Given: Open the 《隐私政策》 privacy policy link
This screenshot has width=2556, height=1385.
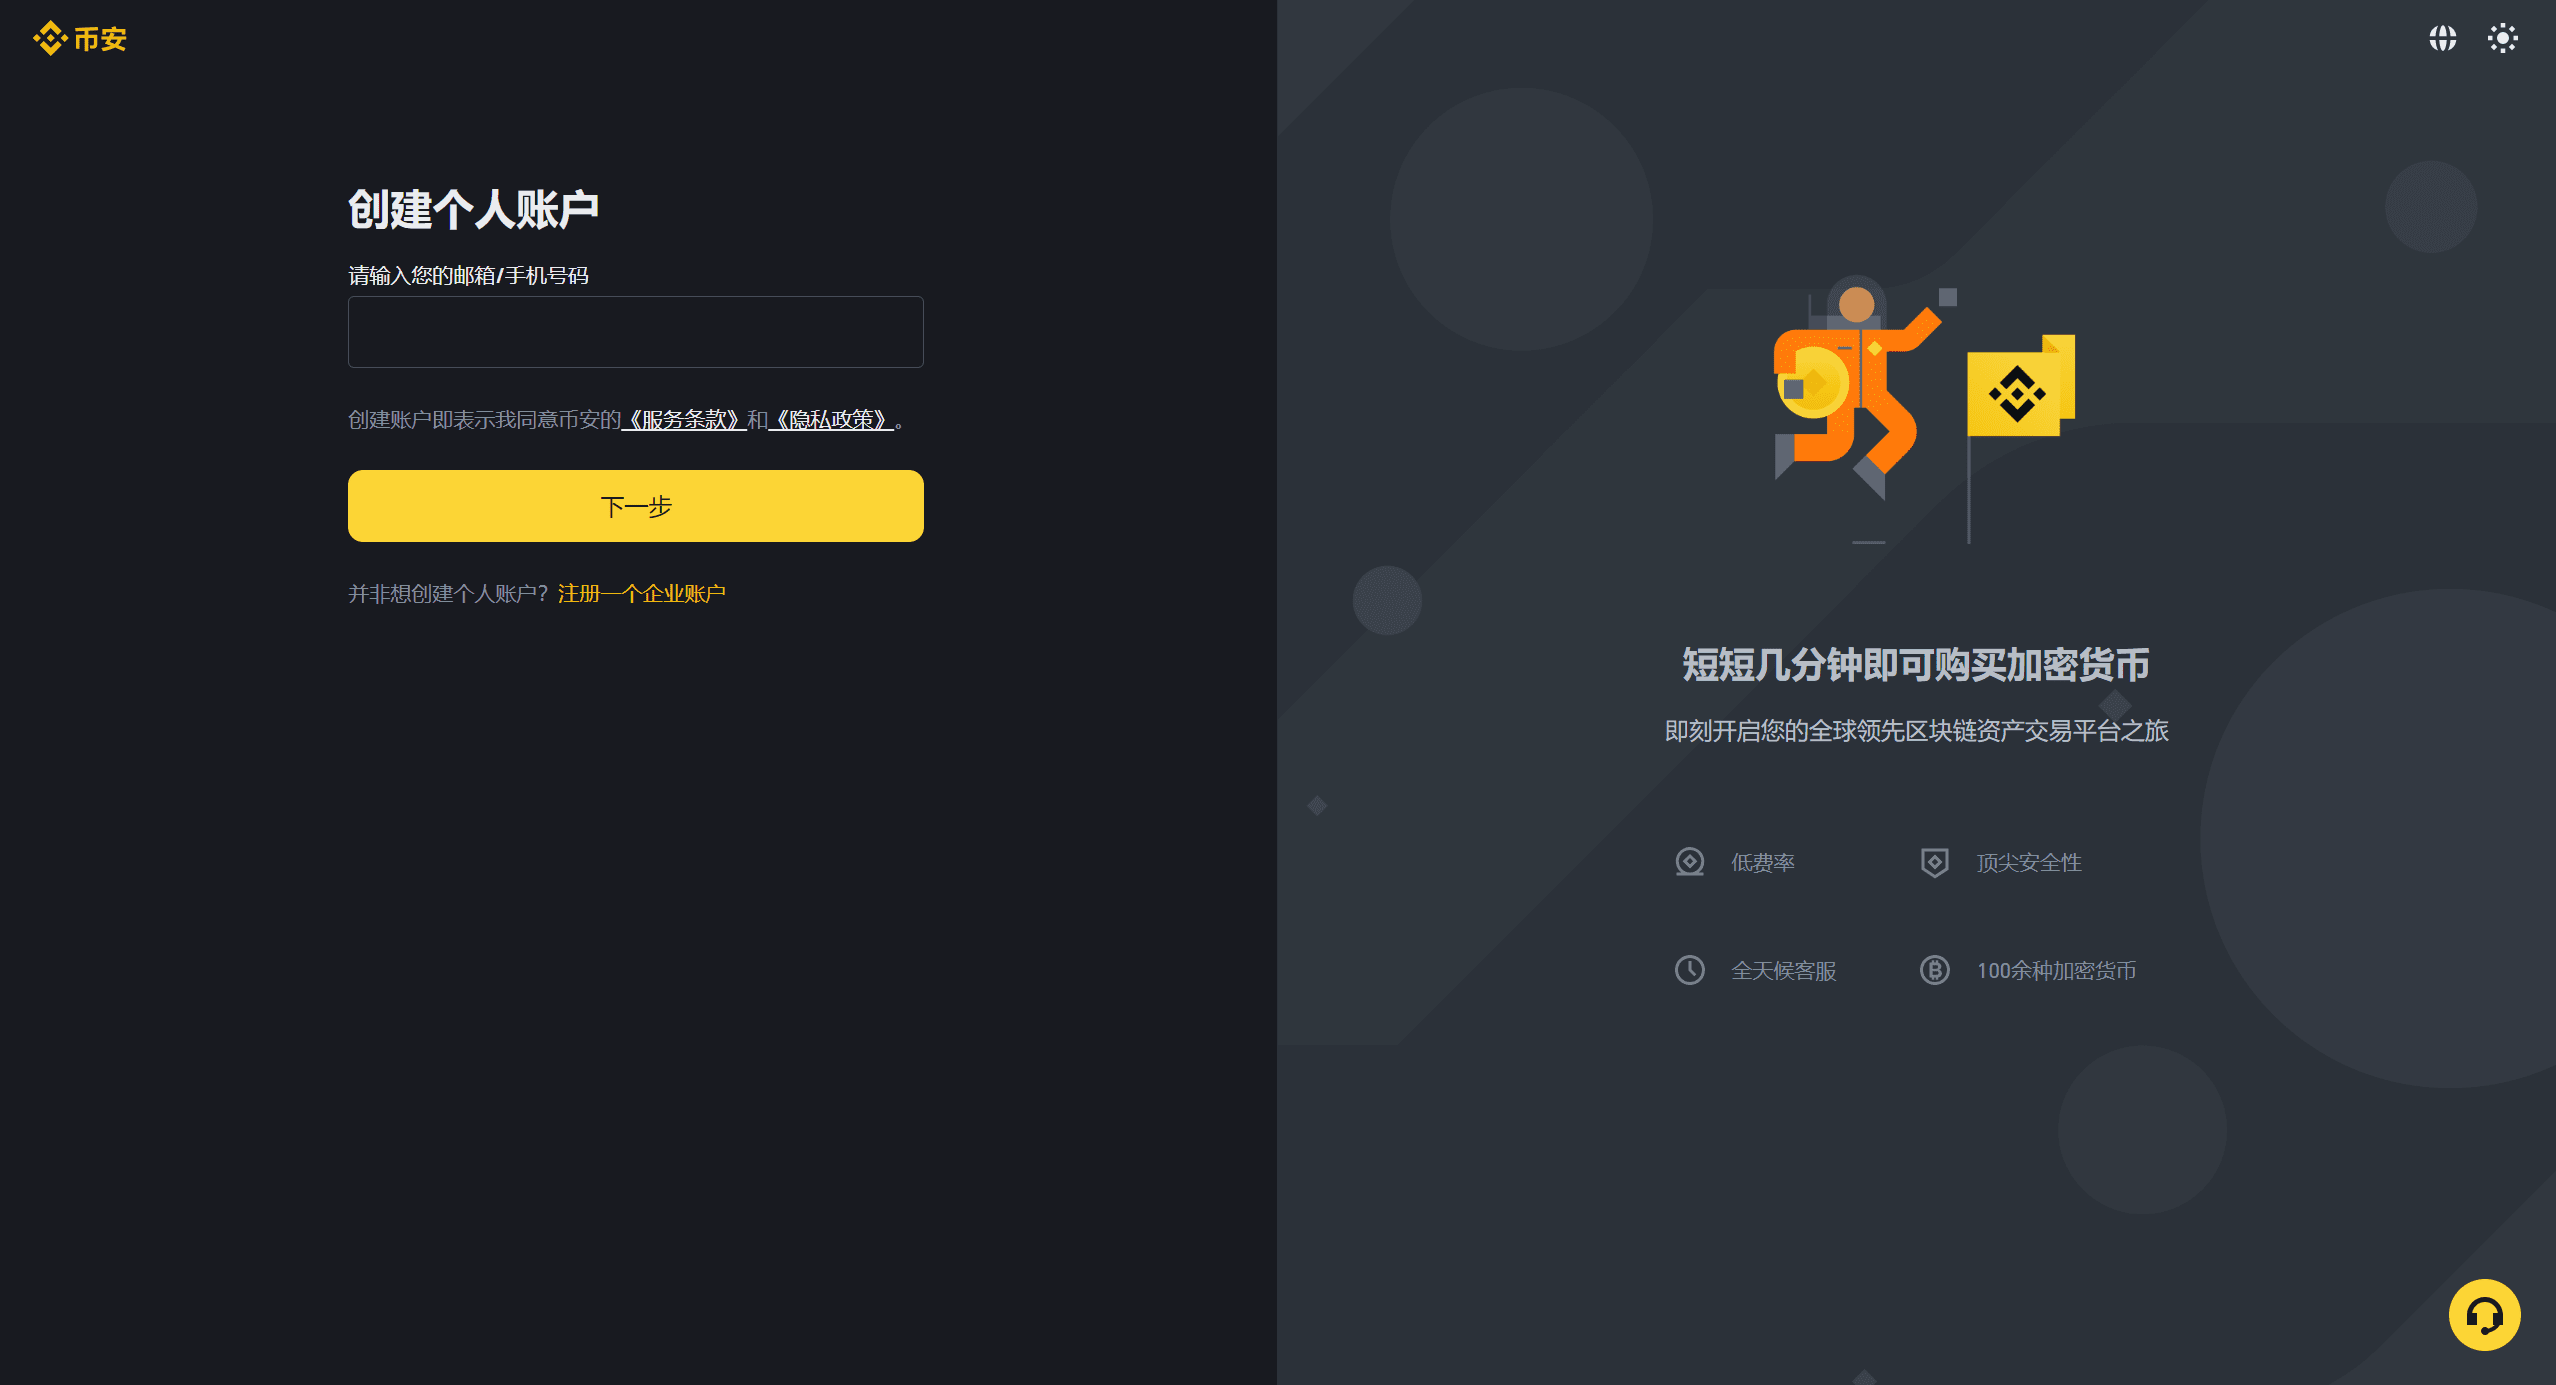Looking at the screenshot, I should [x=830, y=419].
